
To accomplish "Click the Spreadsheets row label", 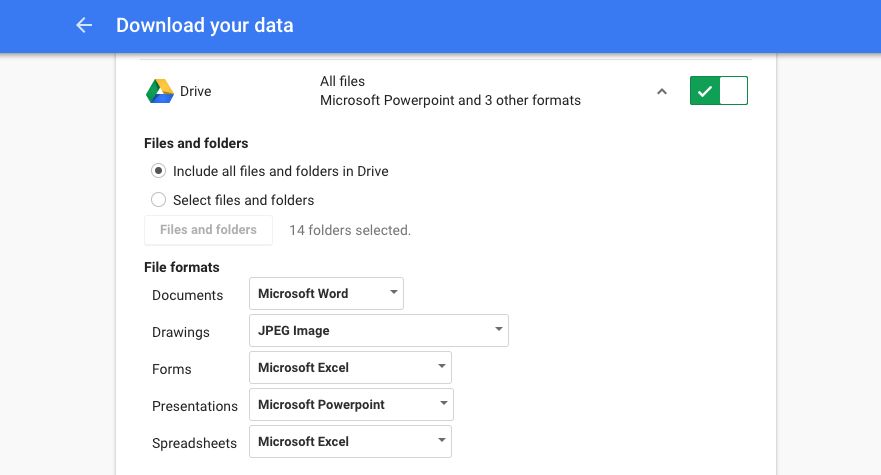I will click(x=194, y=444).
